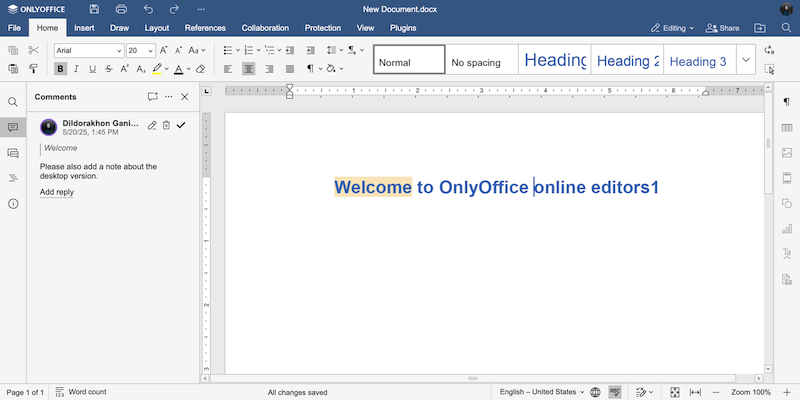Expand the paragraph styles gallery arrow

pyautogui.click(x=746, y=61)
